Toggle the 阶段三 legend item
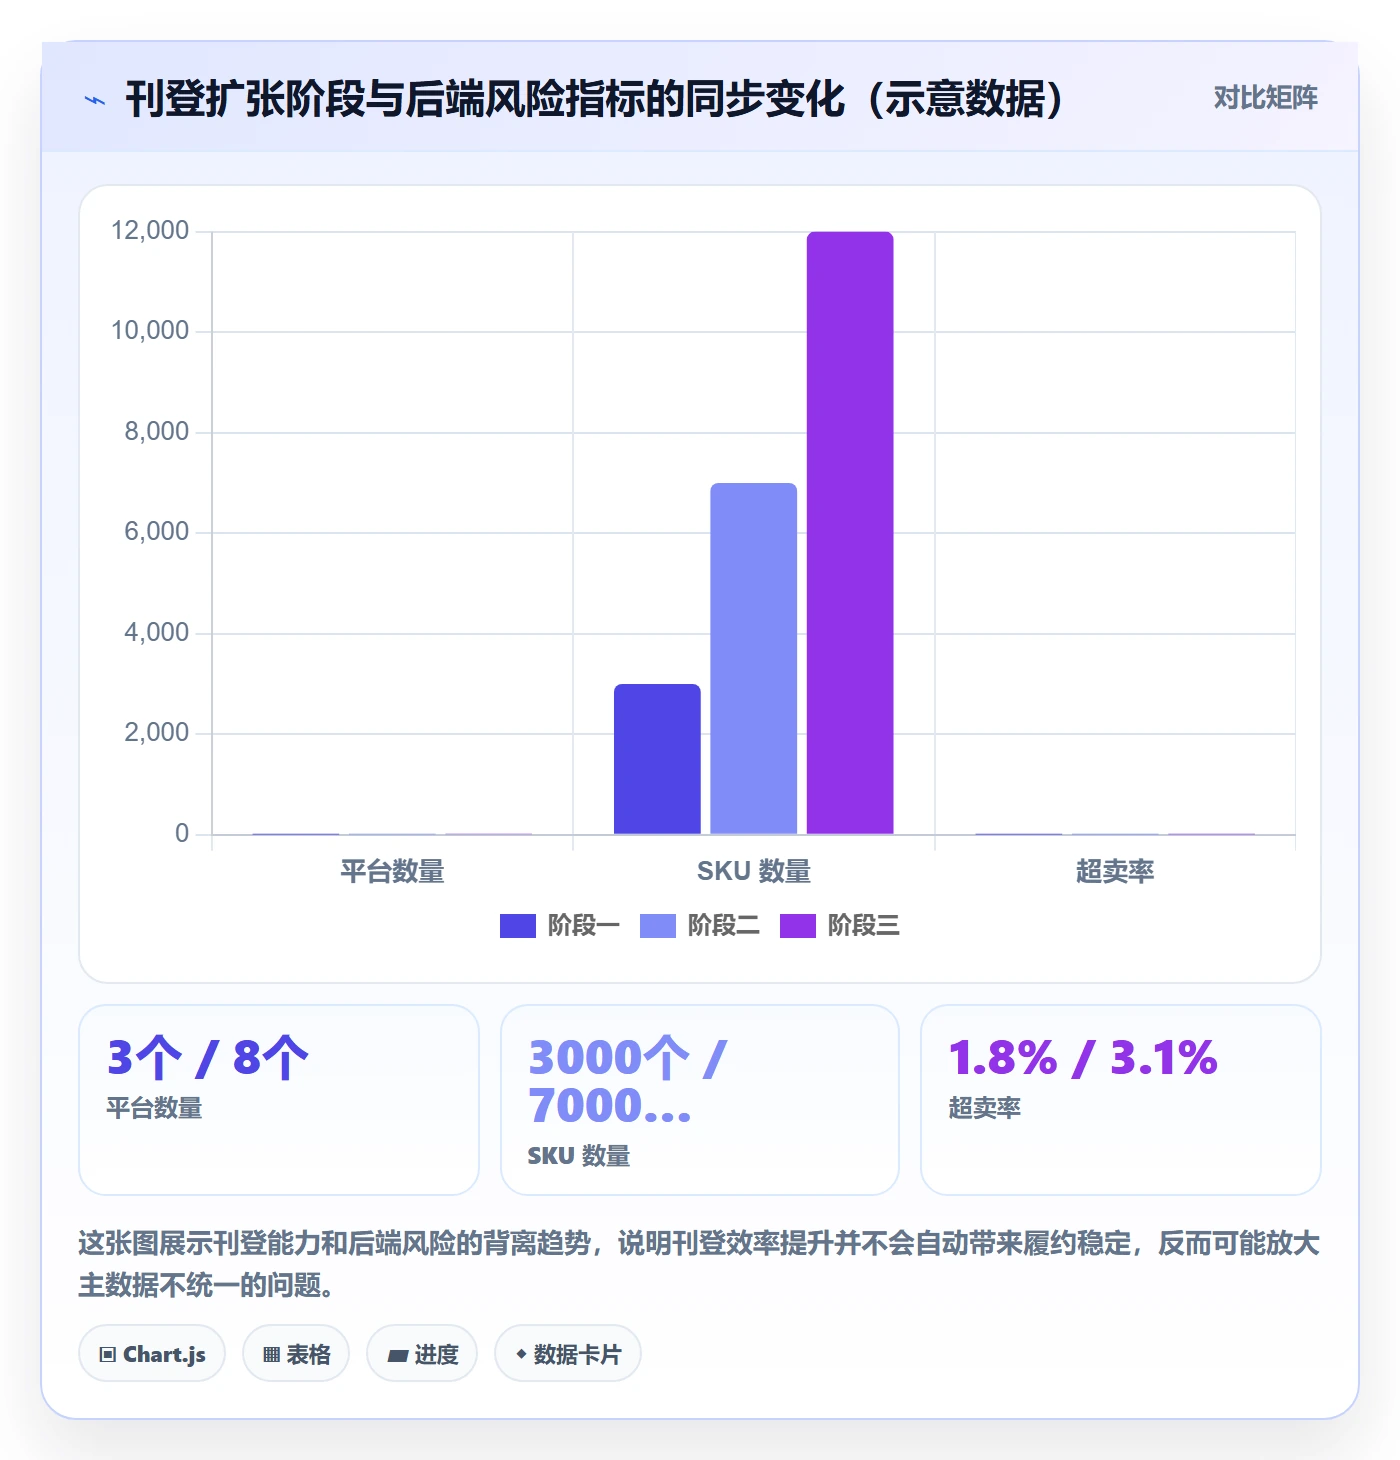Image resolution: width=1400 pixels, height=1460 pixels. pos(840,926)
